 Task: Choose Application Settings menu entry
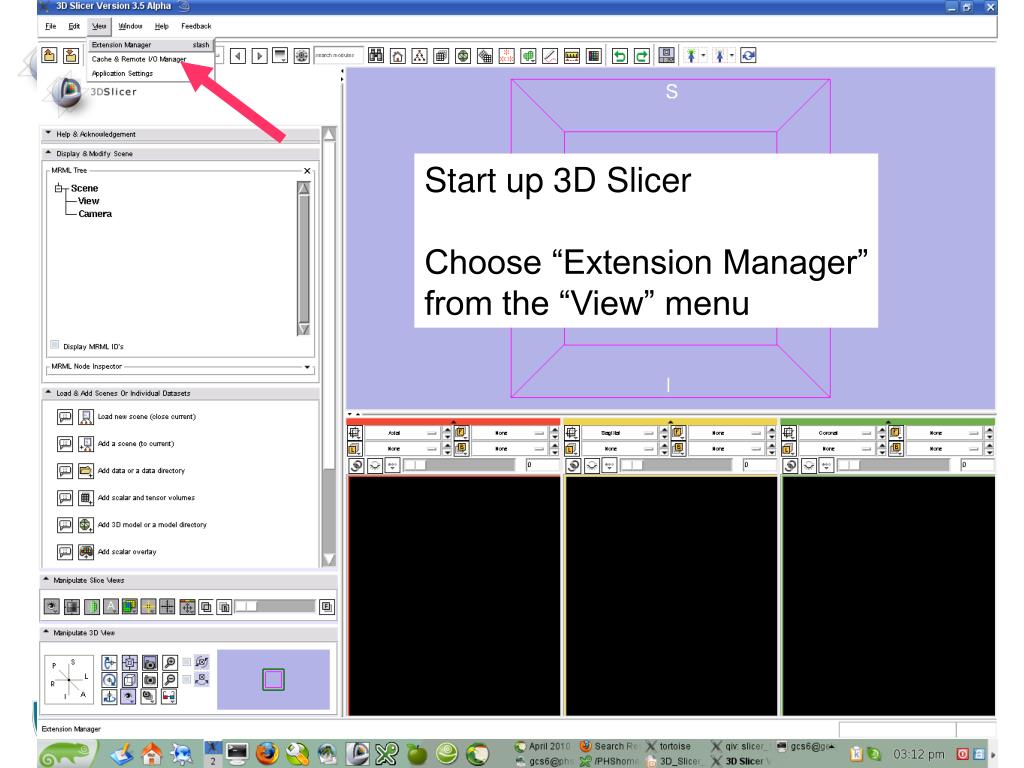point(150,74)
